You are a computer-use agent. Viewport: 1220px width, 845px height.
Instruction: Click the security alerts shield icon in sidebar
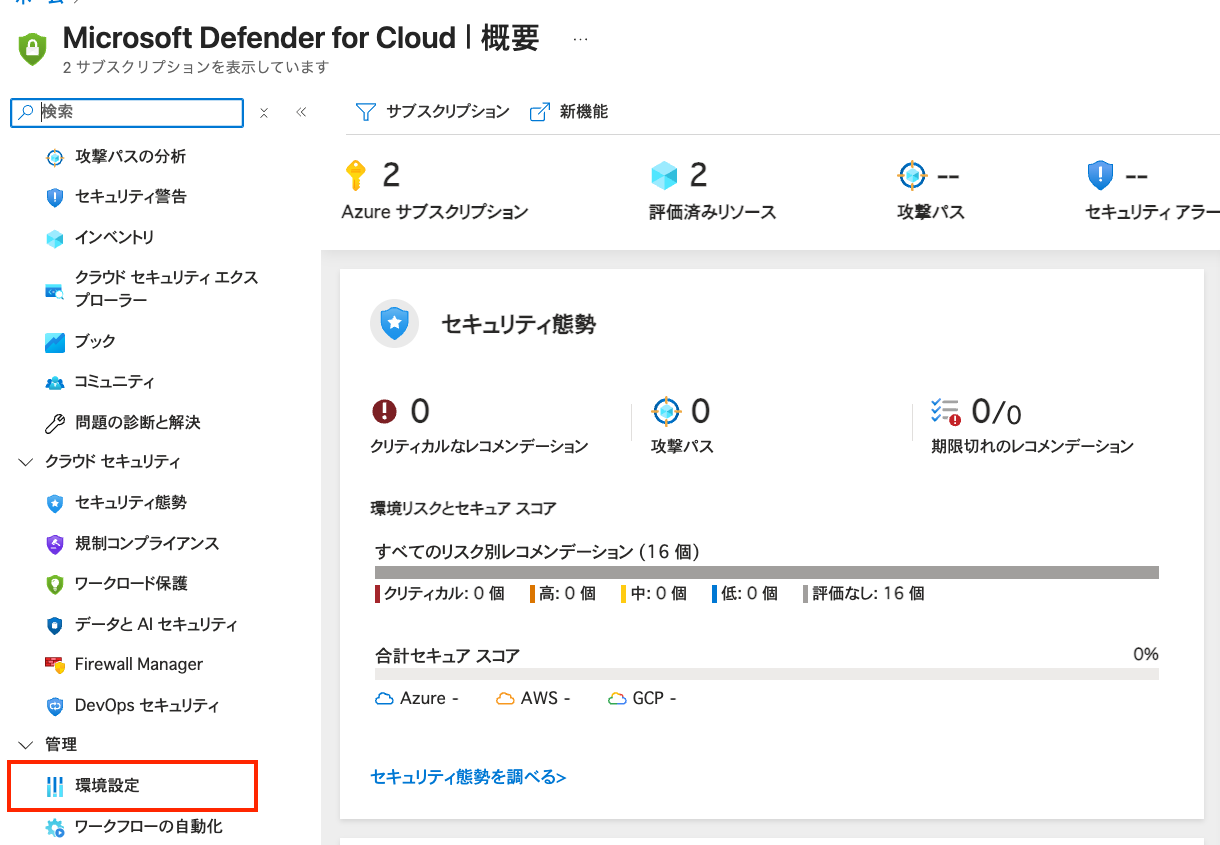[55, 197]
